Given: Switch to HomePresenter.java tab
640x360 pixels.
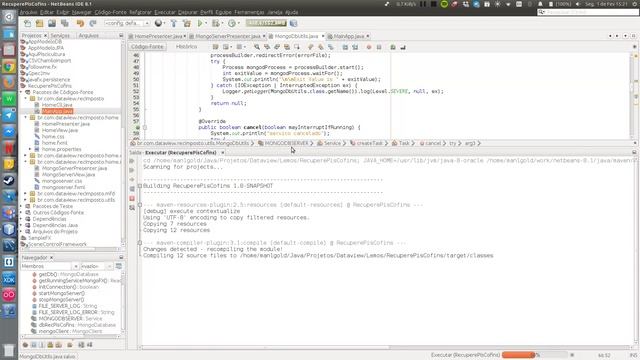Looking at the screenshot, I should [157, 36].
